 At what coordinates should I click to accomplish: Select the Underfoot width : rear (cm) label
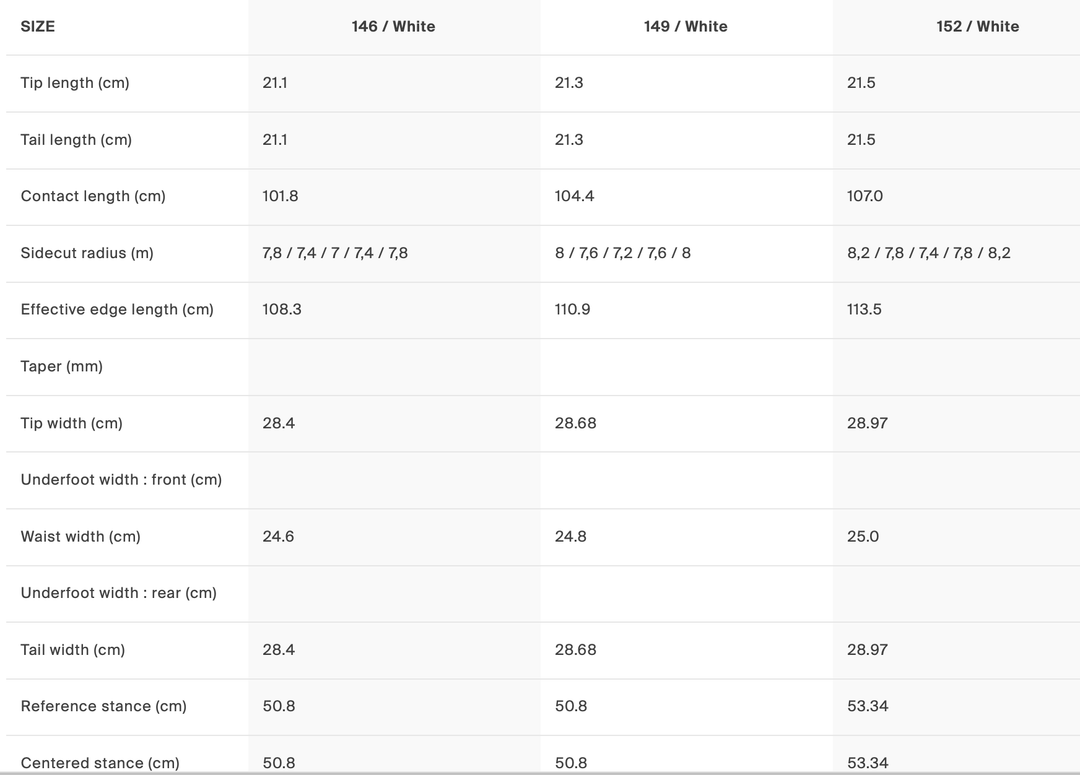point(118,593)
